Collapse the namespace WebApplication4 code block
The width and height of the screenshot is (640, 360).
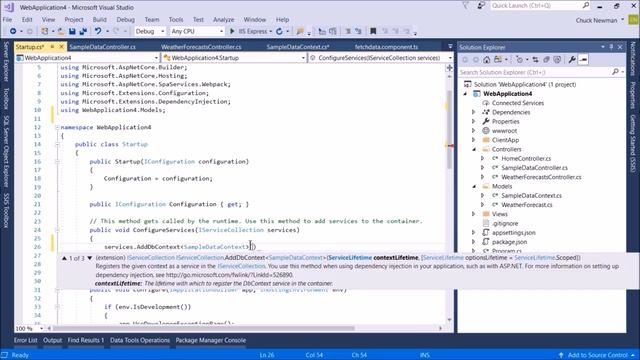coord(57,127)
